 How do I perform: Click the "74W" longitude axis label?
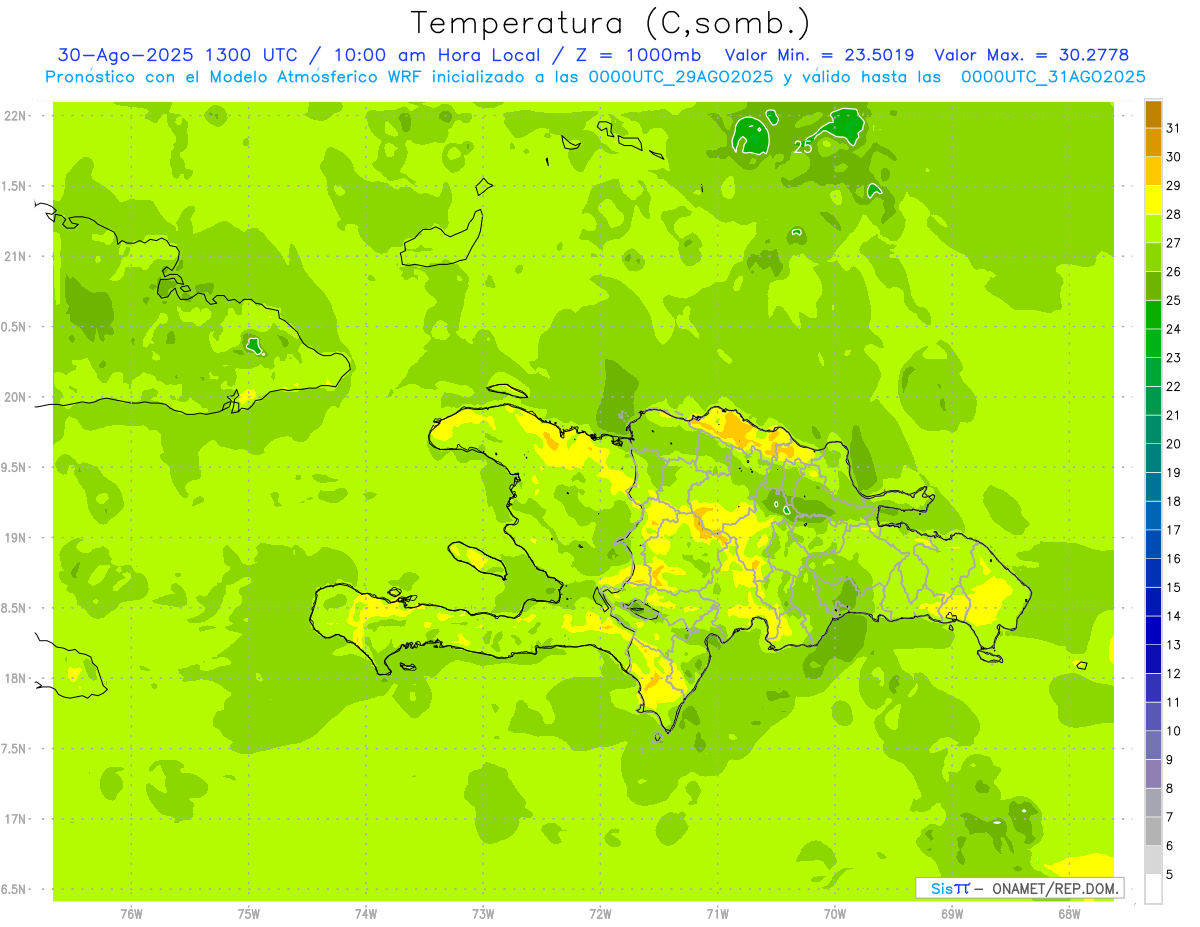click(x=366, y=914)
